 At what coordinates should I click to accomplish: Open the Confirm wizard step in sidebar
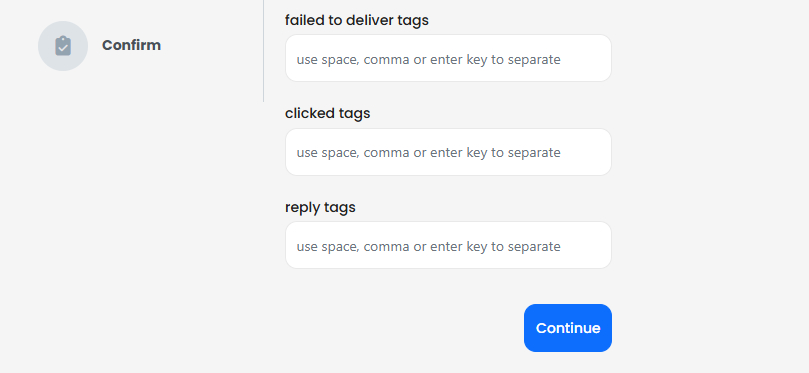100,46
